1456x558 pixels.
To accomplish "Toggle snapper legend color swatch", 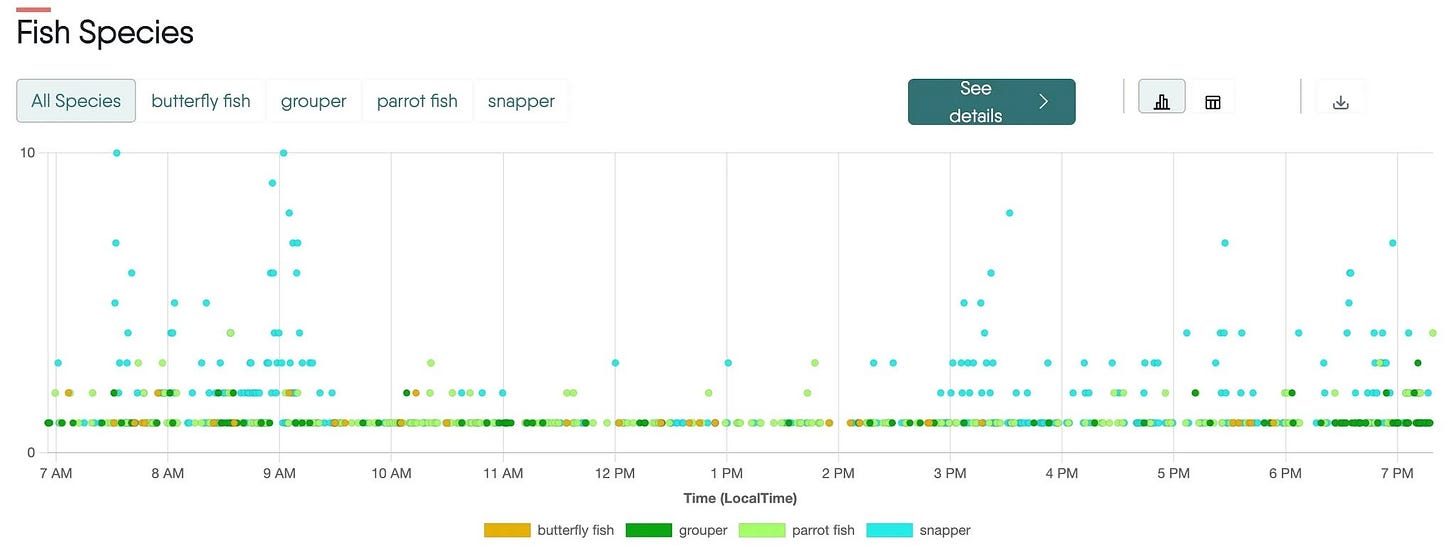I will [x=889, y=530].
